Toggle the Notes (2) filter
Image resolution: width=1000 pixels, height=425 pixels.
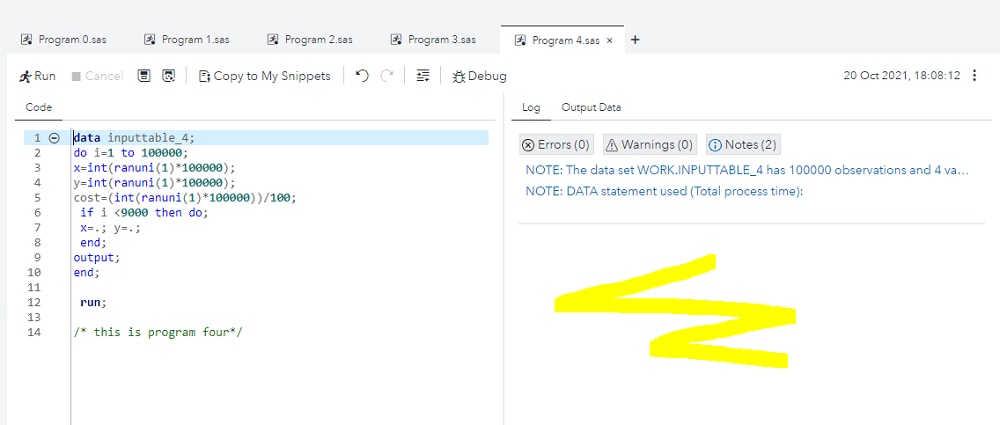(x=743, y=145)
